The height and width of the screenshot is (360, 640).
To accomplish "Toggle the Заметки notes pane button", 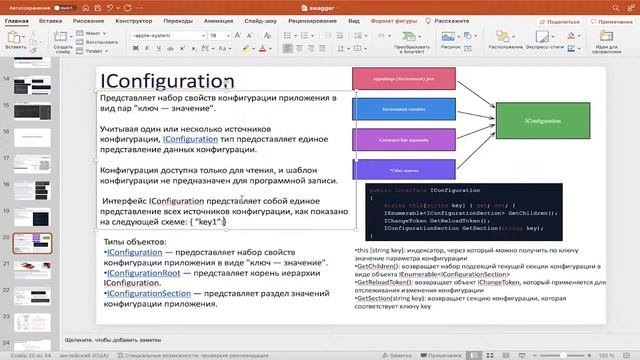I will tap(396, 356).
